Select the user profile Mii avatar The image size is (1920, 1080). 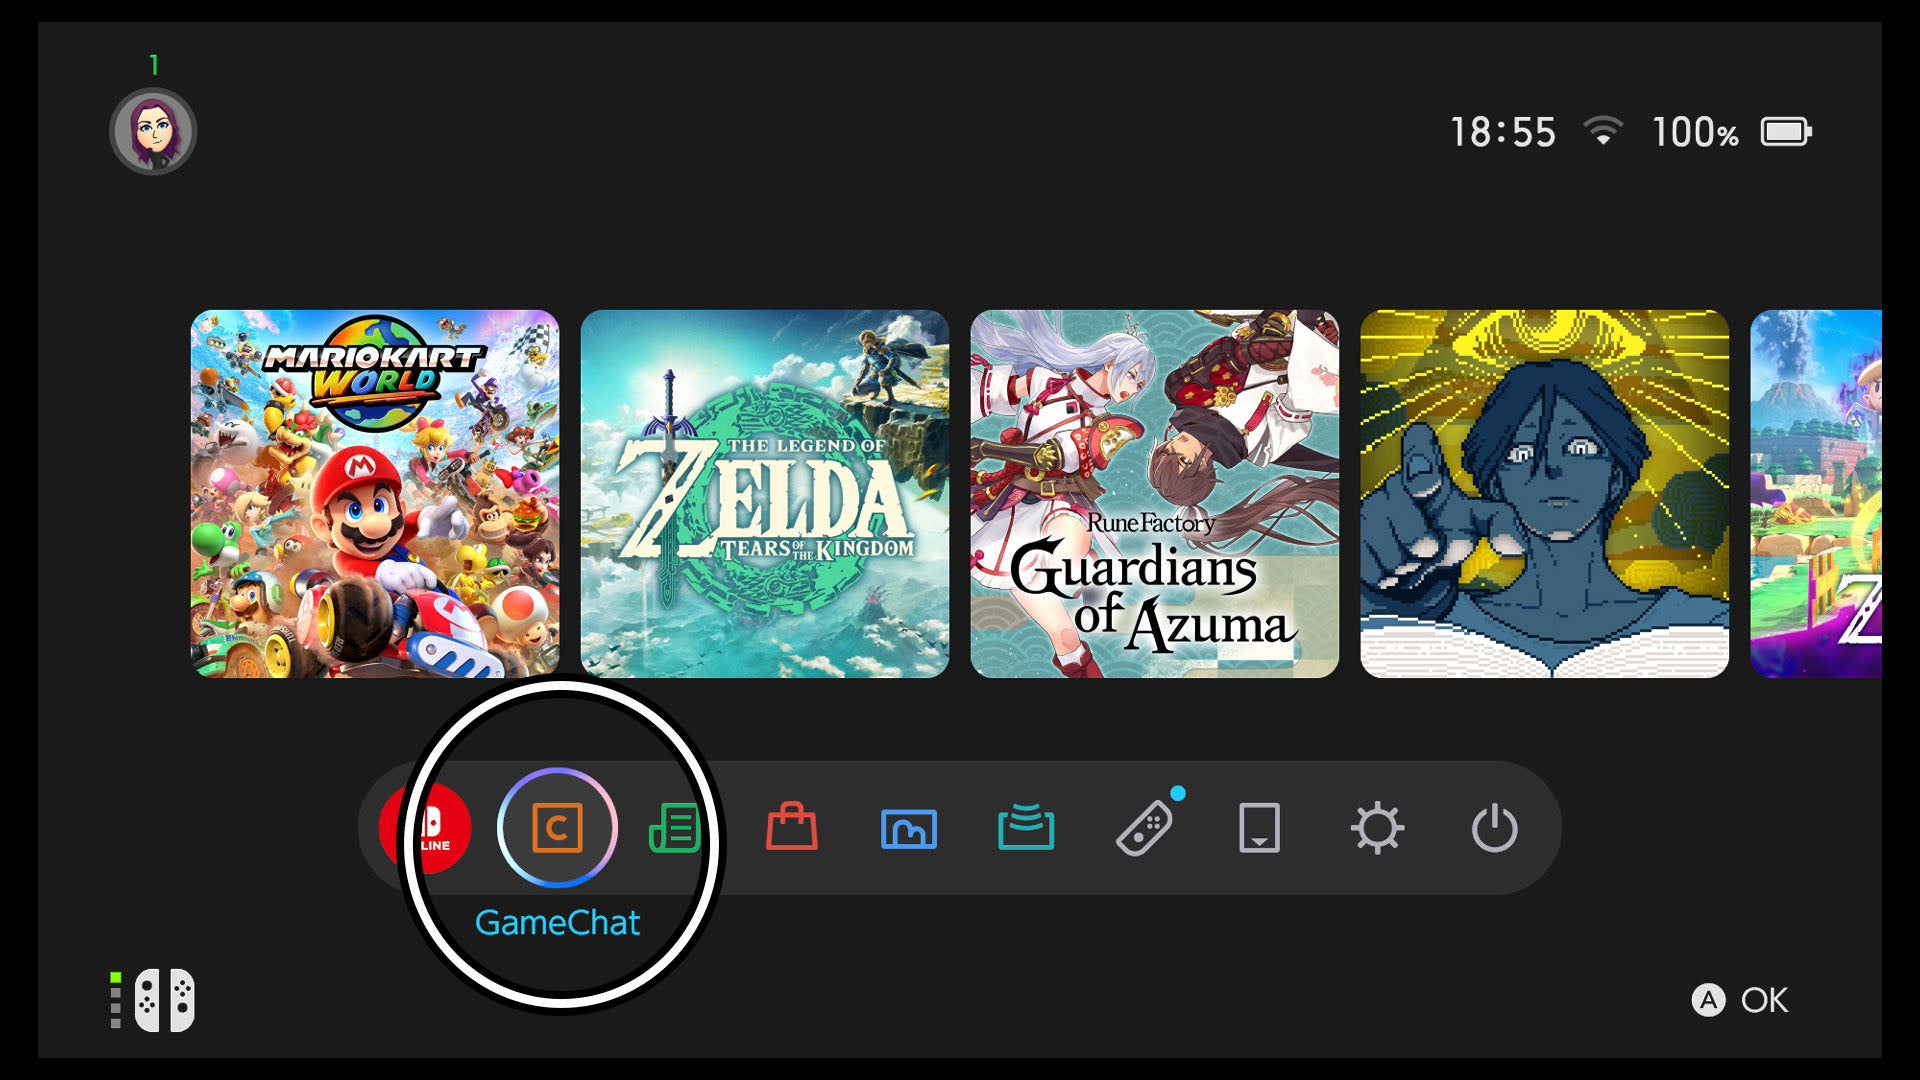pos(155,130)
